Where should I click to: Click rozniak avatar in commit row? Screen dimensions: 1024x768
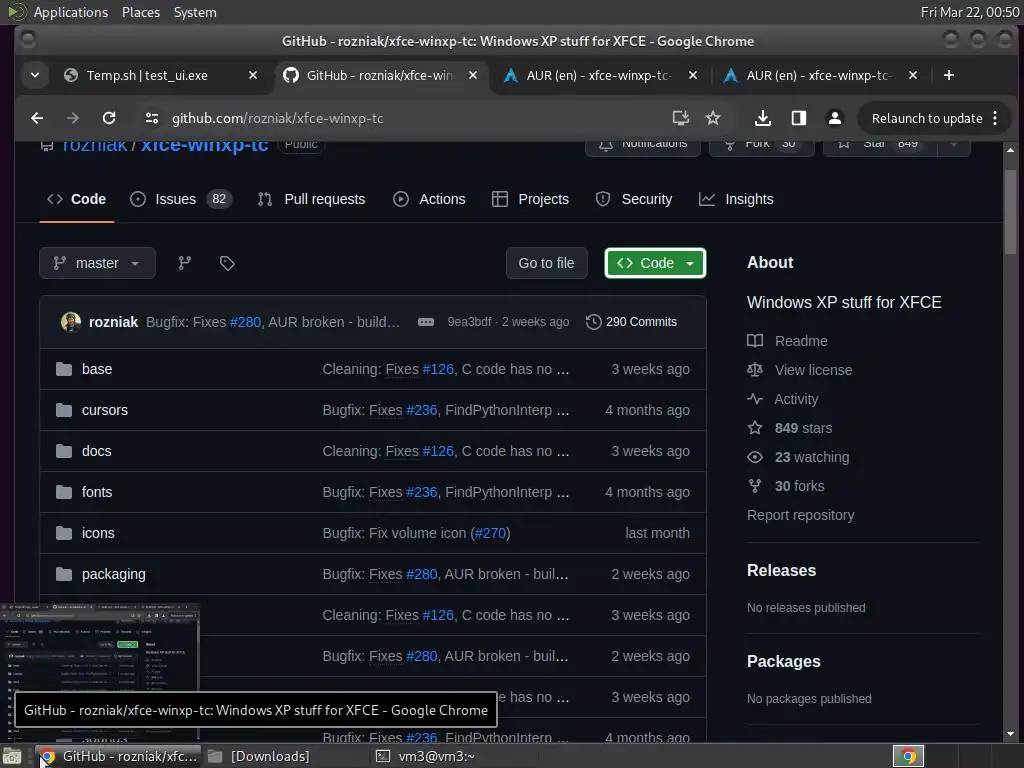click(x=71, y=322)
